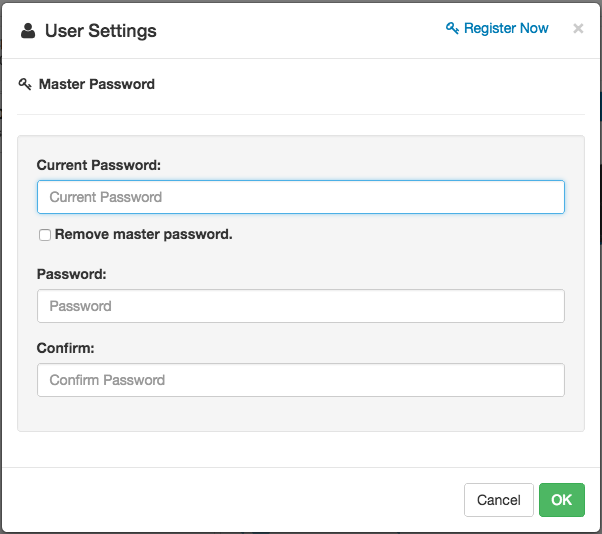Image resolution: width=602 pixels, height=534 pixels.
Task: Click the user silhouette icon in header
Action: coord(28,31)
